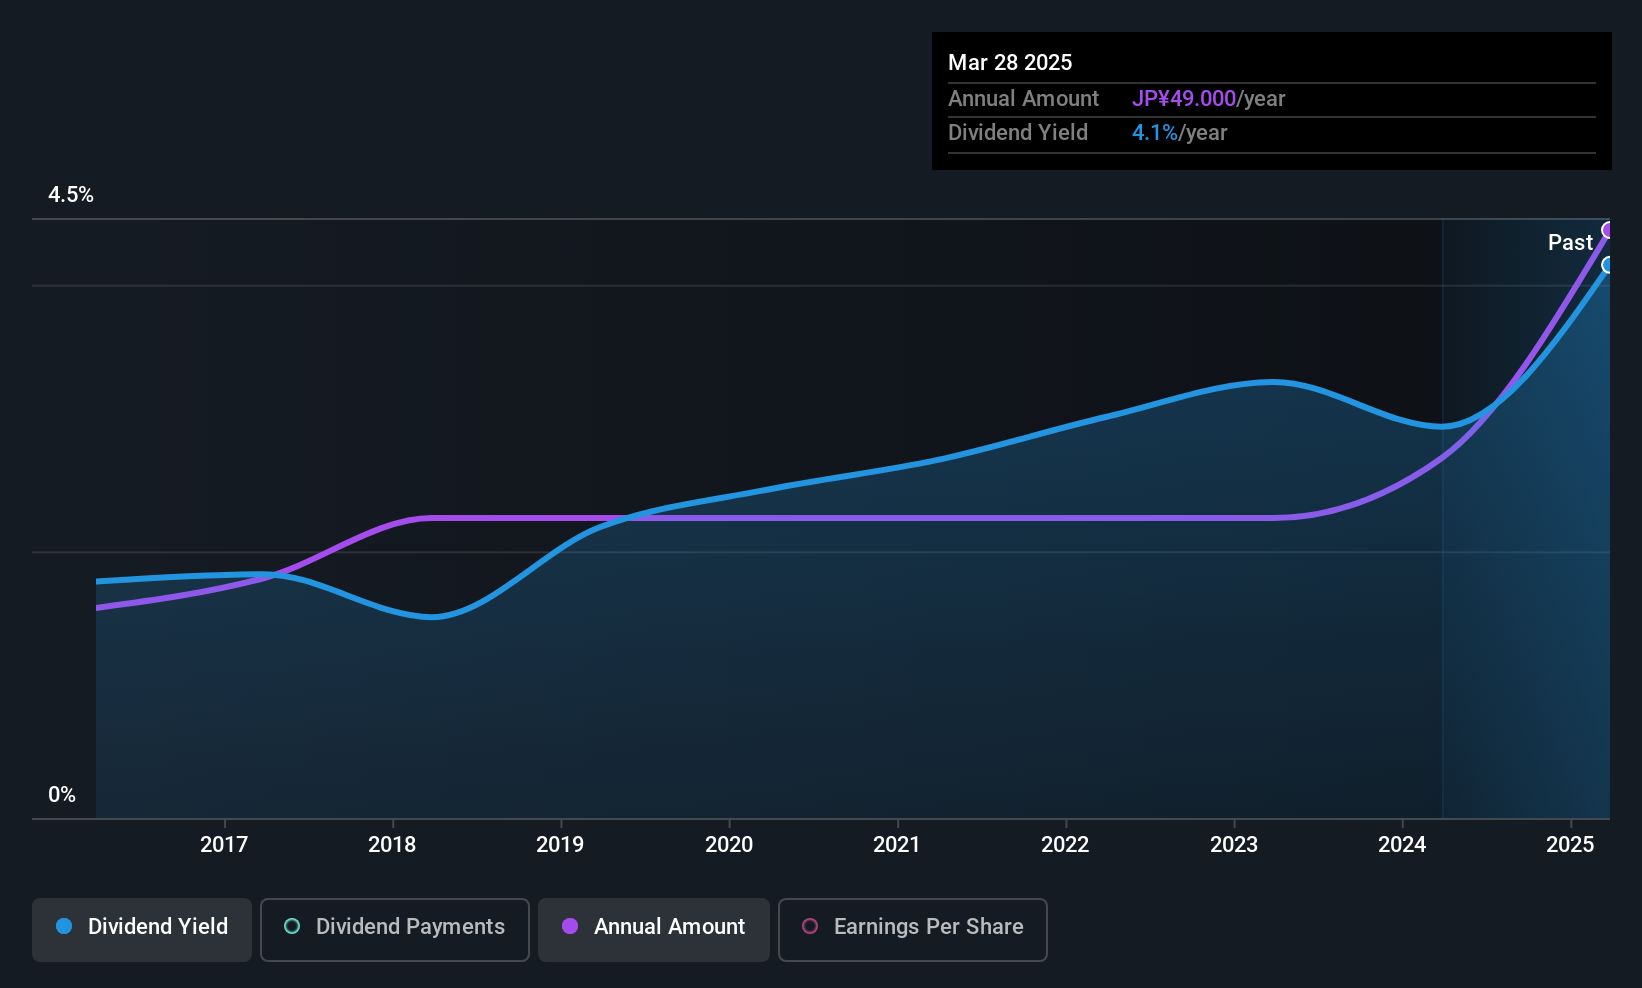Click the 2023 x-axis label
1642x988 pixels.
point(1234,845)
